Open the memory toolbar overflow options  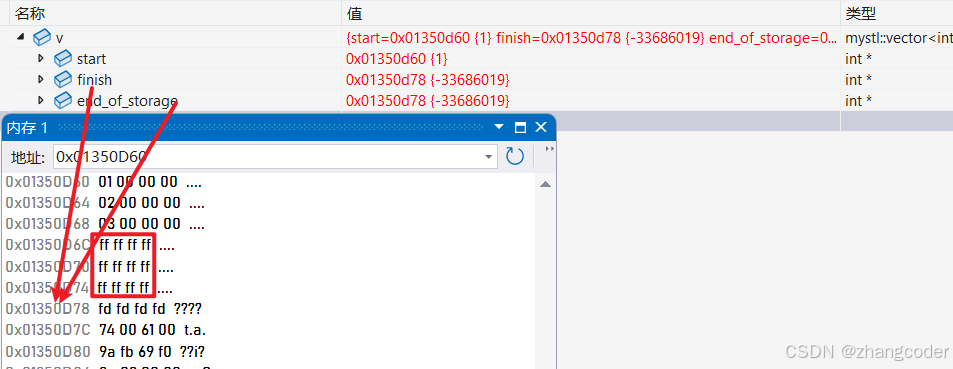pos(549,149)
